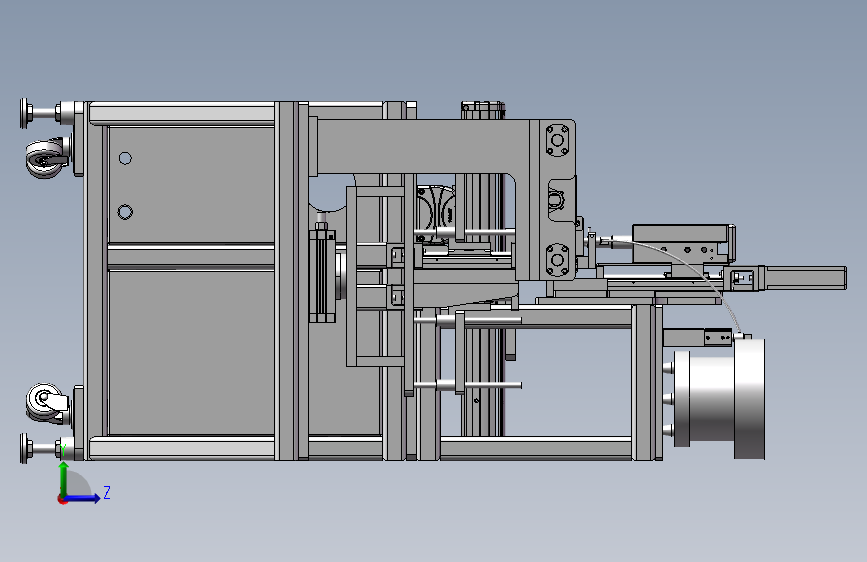Select the upper leveling foot pad

click(x=24, y=113)
